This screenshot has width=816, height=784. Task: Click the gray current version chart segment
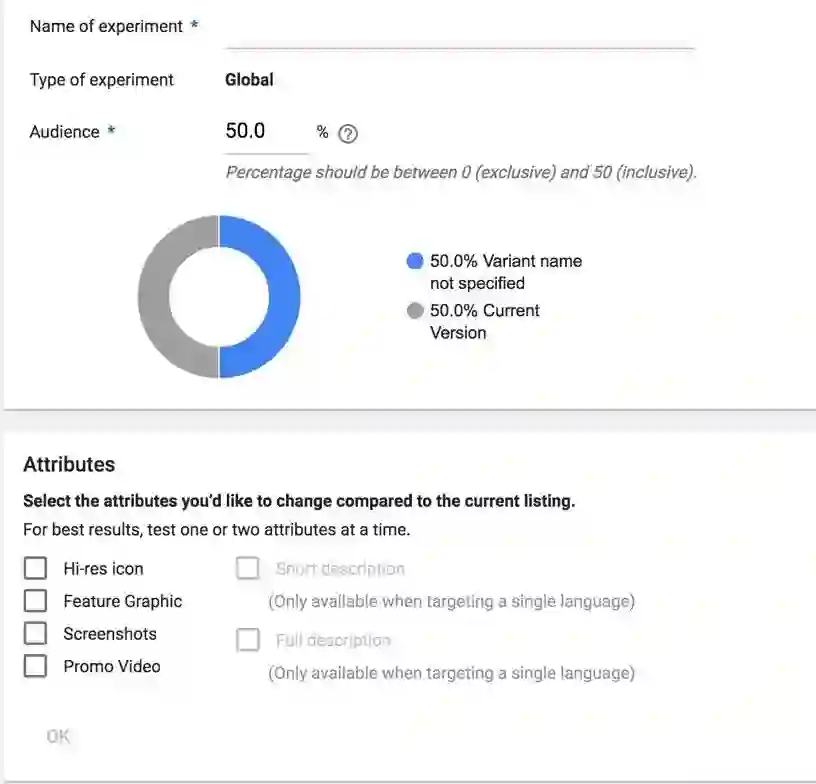pos(154,297)
